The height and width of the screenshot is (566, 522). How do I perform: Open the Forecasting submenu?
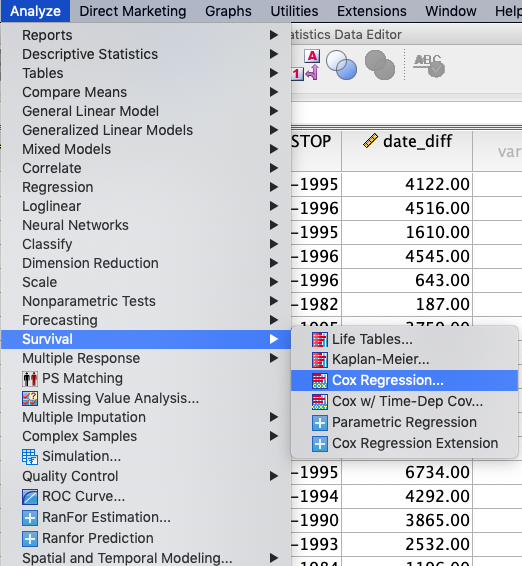click(146, 320)
